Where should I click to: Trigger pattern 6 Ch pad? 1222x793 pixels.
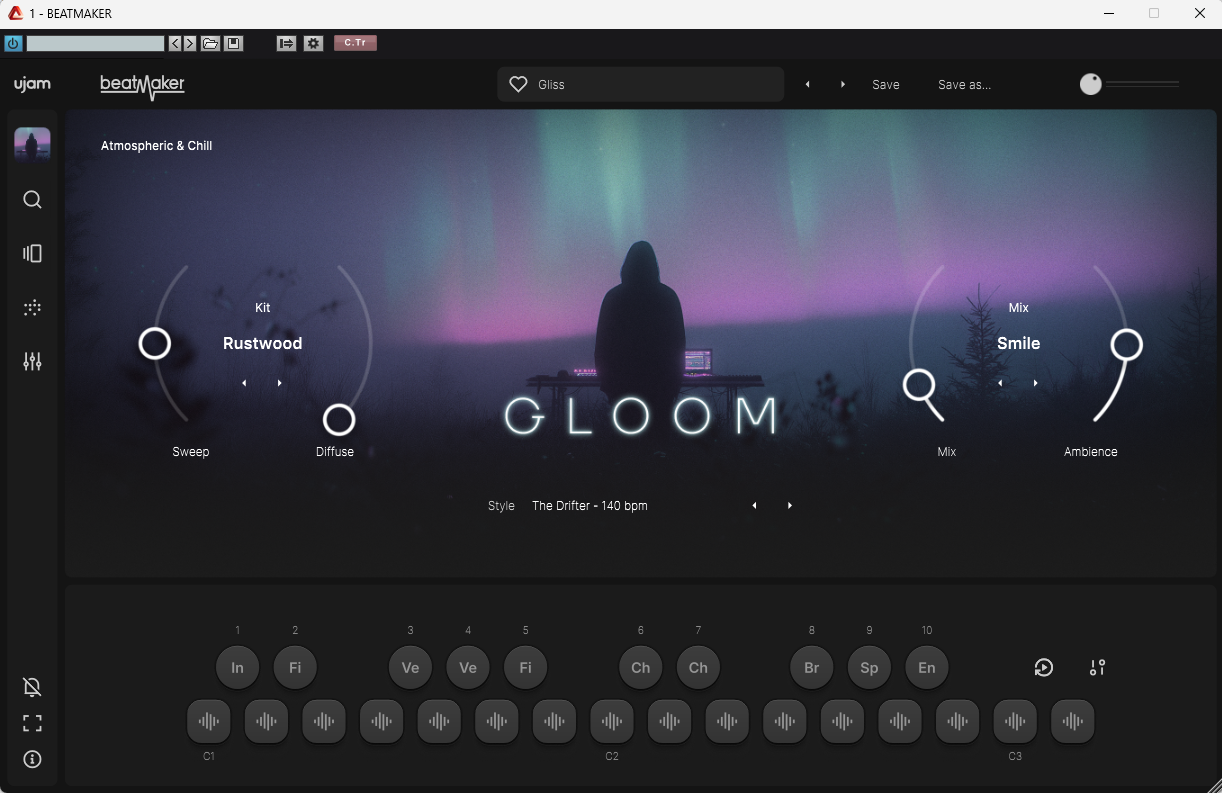pyautogui.click(x=641, y=668)
